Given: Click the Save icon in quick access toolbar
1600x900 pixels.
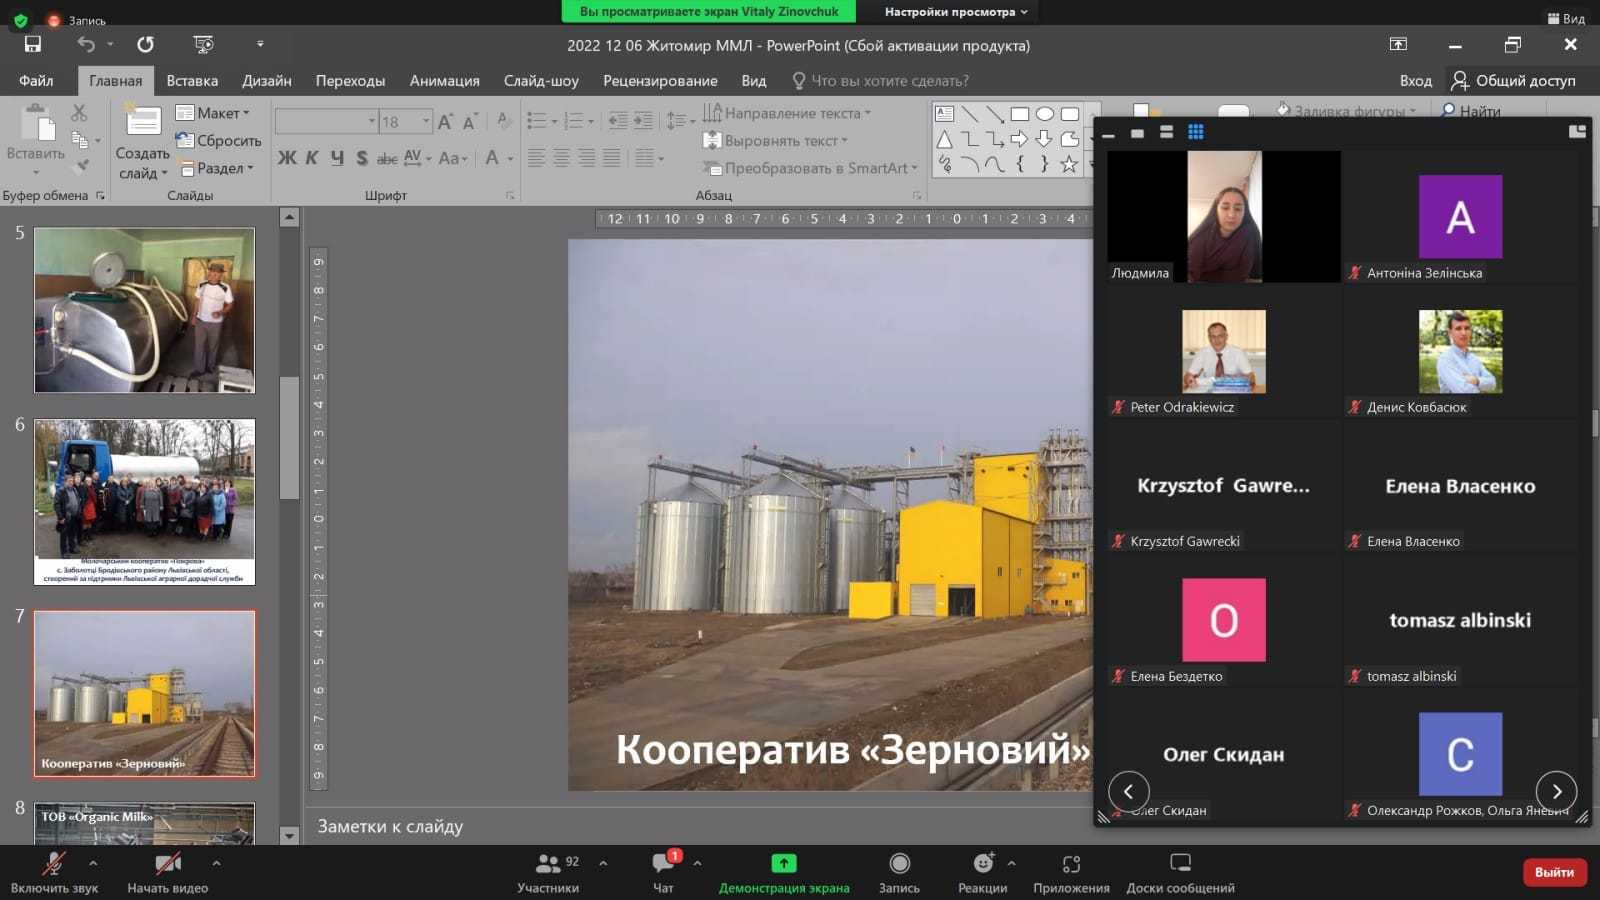Looking at the screenshot, I should (x=33, y=45).
